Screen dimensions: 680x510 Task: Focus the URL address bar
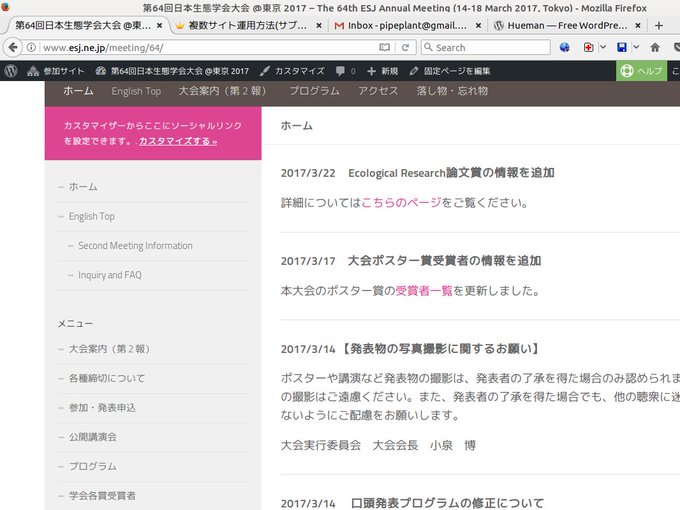click(208, 47)
